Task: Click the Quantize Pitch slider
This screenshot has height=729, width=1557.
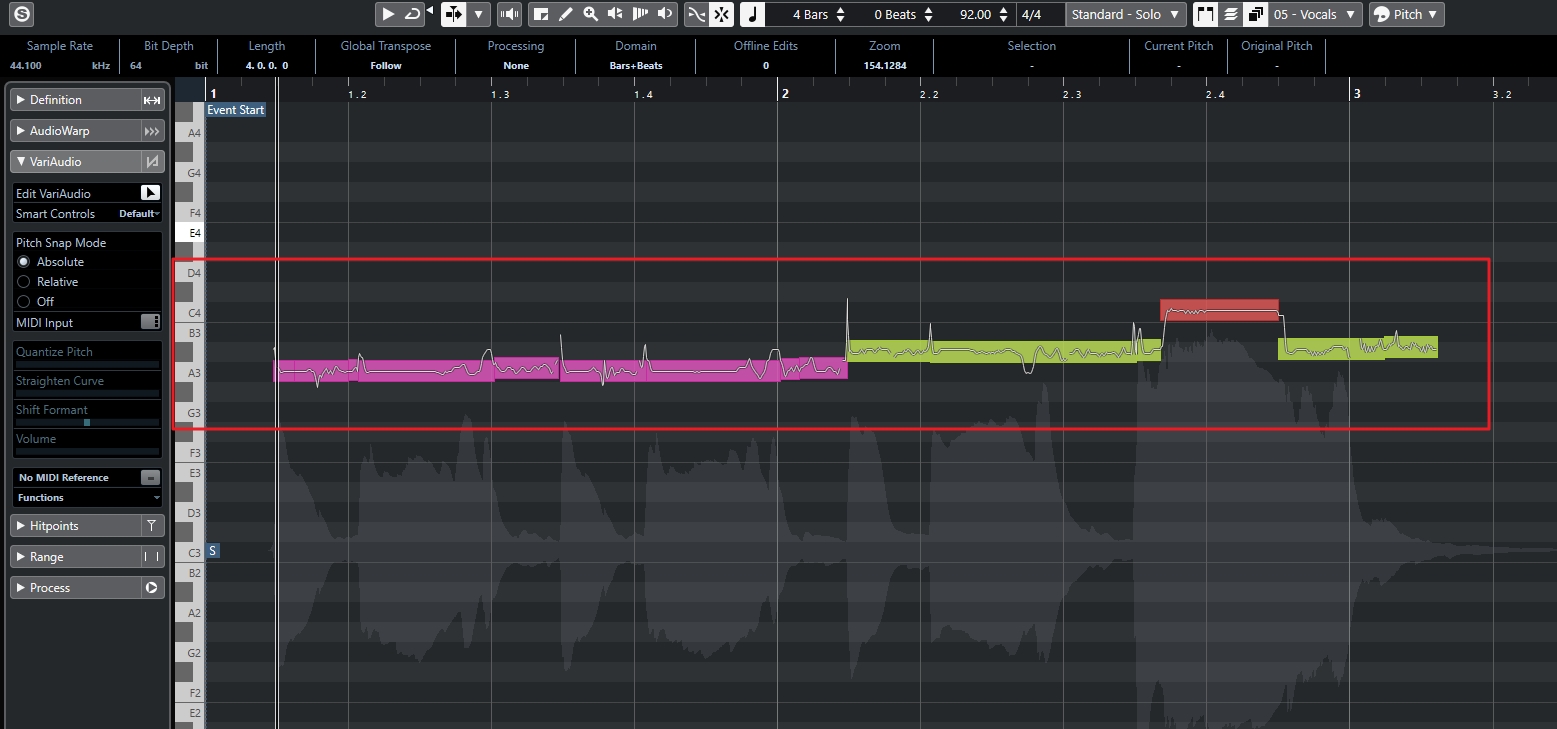Action: [x=87, y=364]
